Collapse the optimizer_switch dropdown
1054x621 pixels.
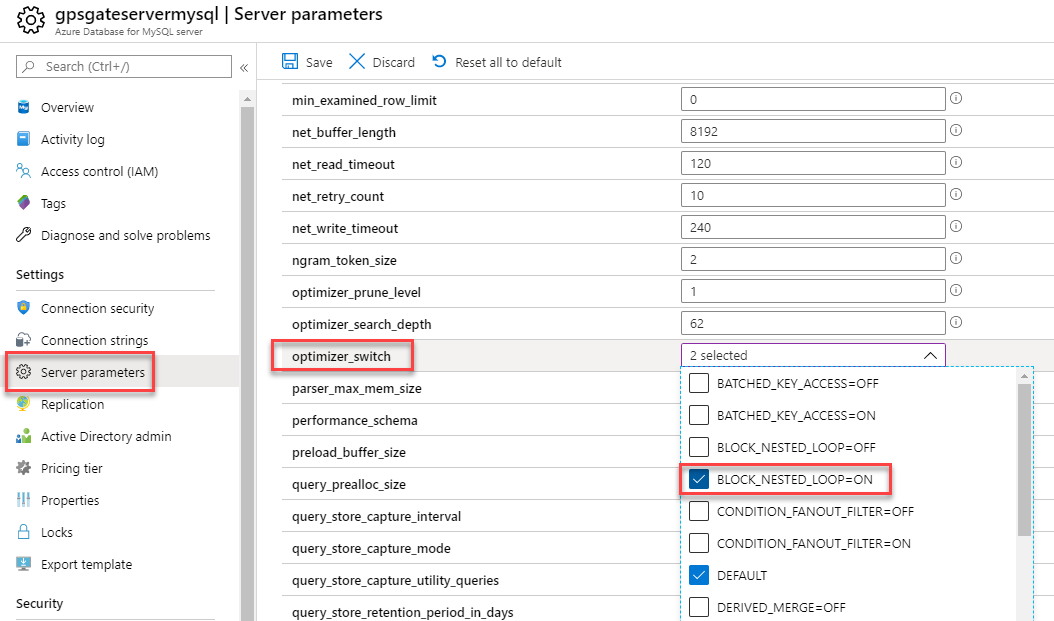[930, 356]
